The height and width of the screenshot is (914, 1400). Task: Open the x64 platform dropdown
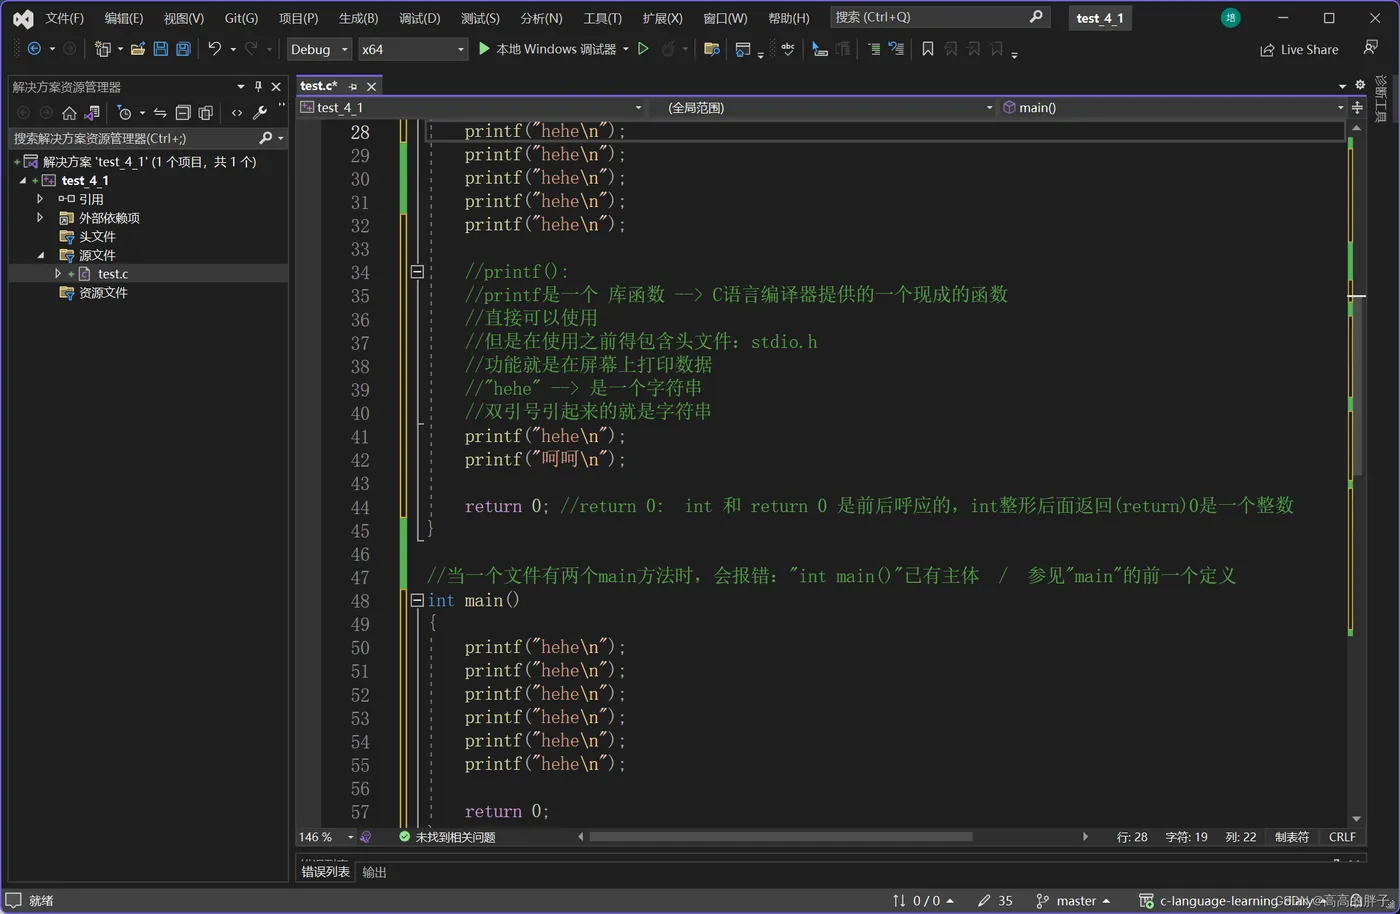coord(413,49)
